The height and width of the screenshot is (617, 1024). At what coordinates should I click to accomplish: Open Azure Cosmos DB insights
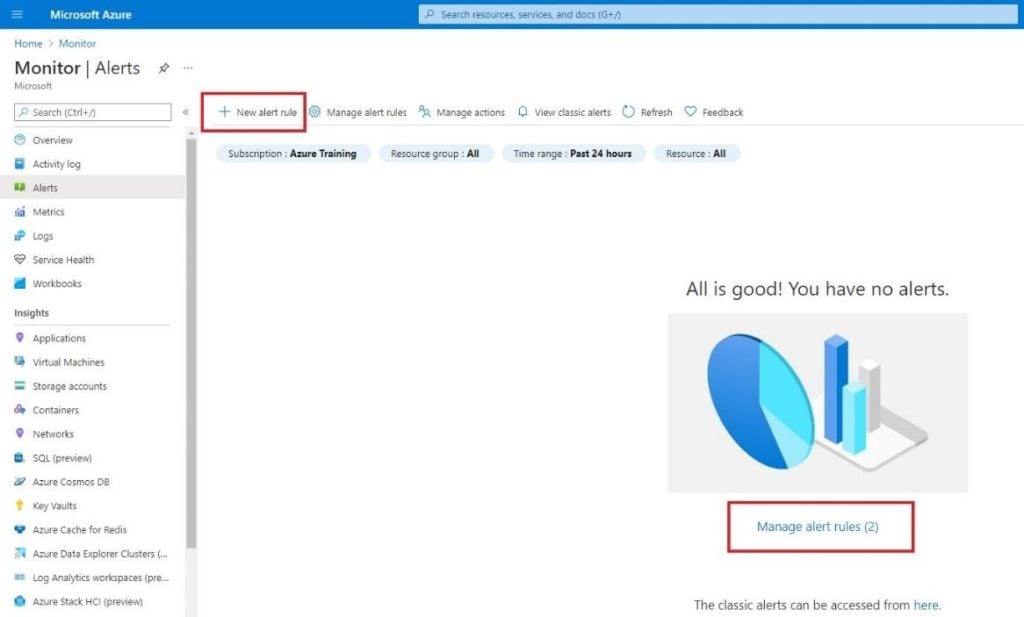tap(74, 481)
